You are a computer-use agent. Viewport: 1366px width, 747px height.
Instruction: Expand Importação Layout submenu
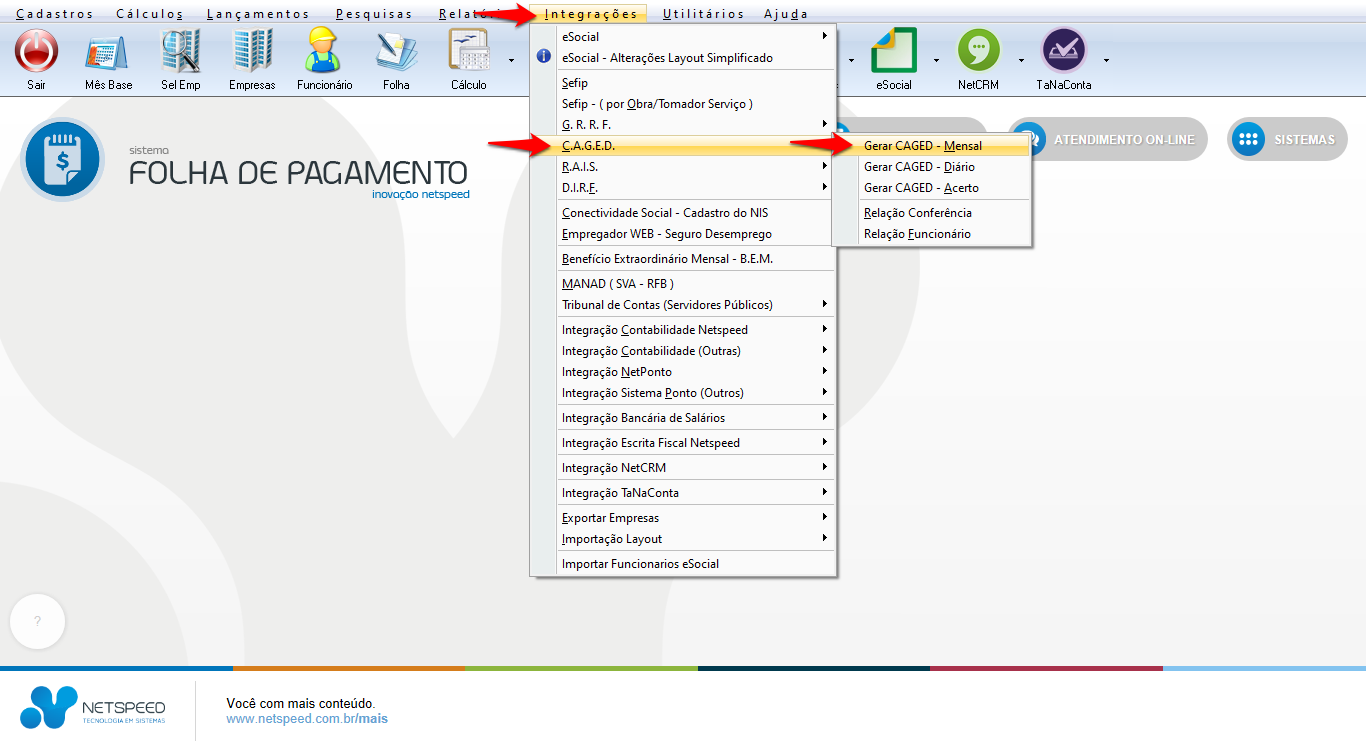683,539
